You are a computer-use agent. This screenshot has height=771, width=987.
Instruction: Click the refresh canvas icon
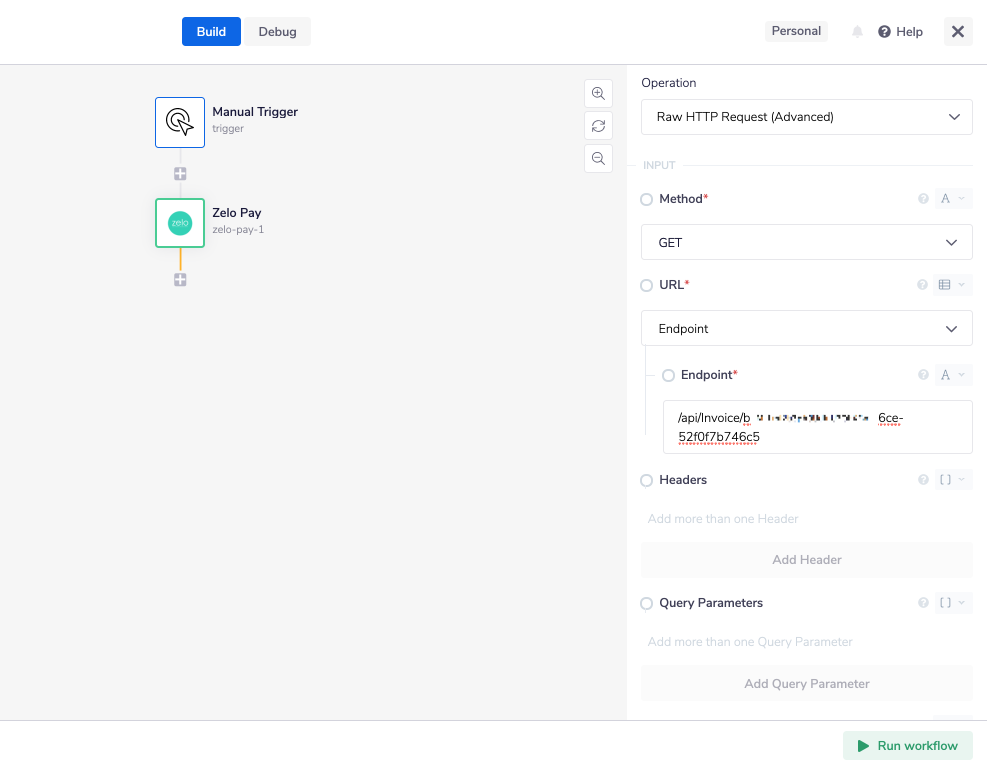pos(598,126)
